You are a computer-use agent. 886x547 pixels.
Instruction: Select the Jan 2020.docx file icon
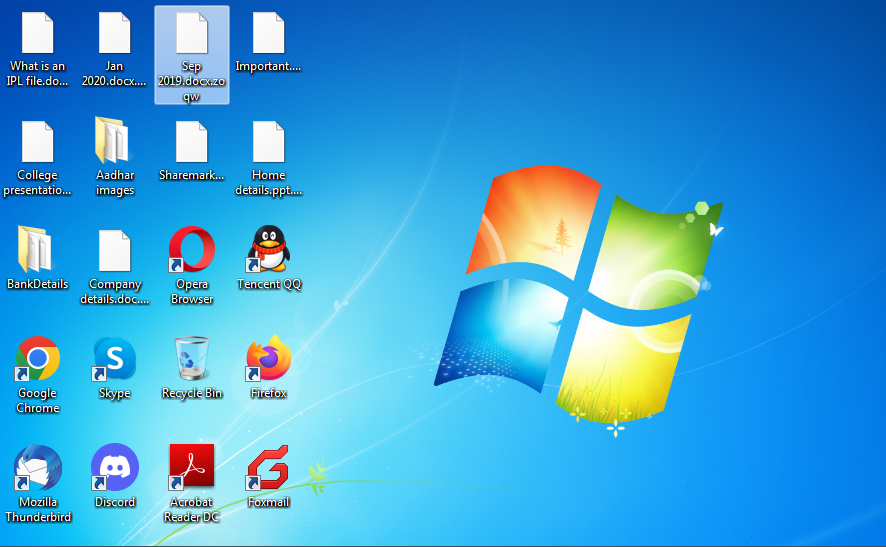click(x=115, y=33)
